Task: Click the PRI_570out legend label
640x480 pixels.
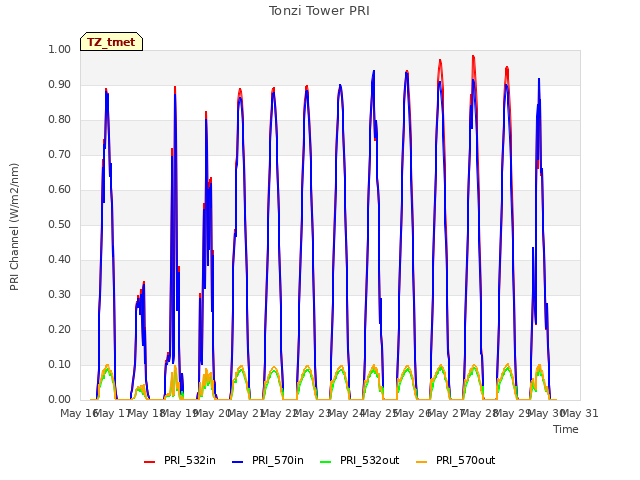Action: (x=465, y=460)
